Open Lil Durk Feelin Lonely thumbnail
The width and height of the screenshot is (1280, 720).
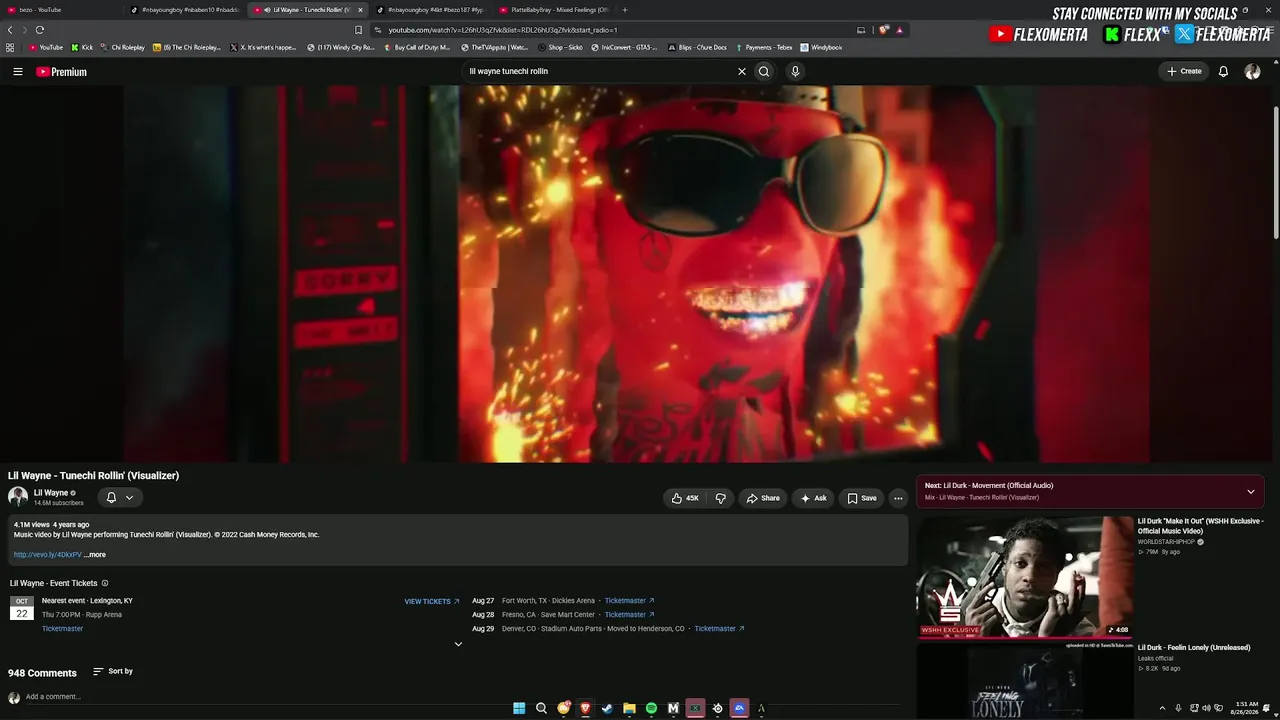click(x=1025, y=681)
